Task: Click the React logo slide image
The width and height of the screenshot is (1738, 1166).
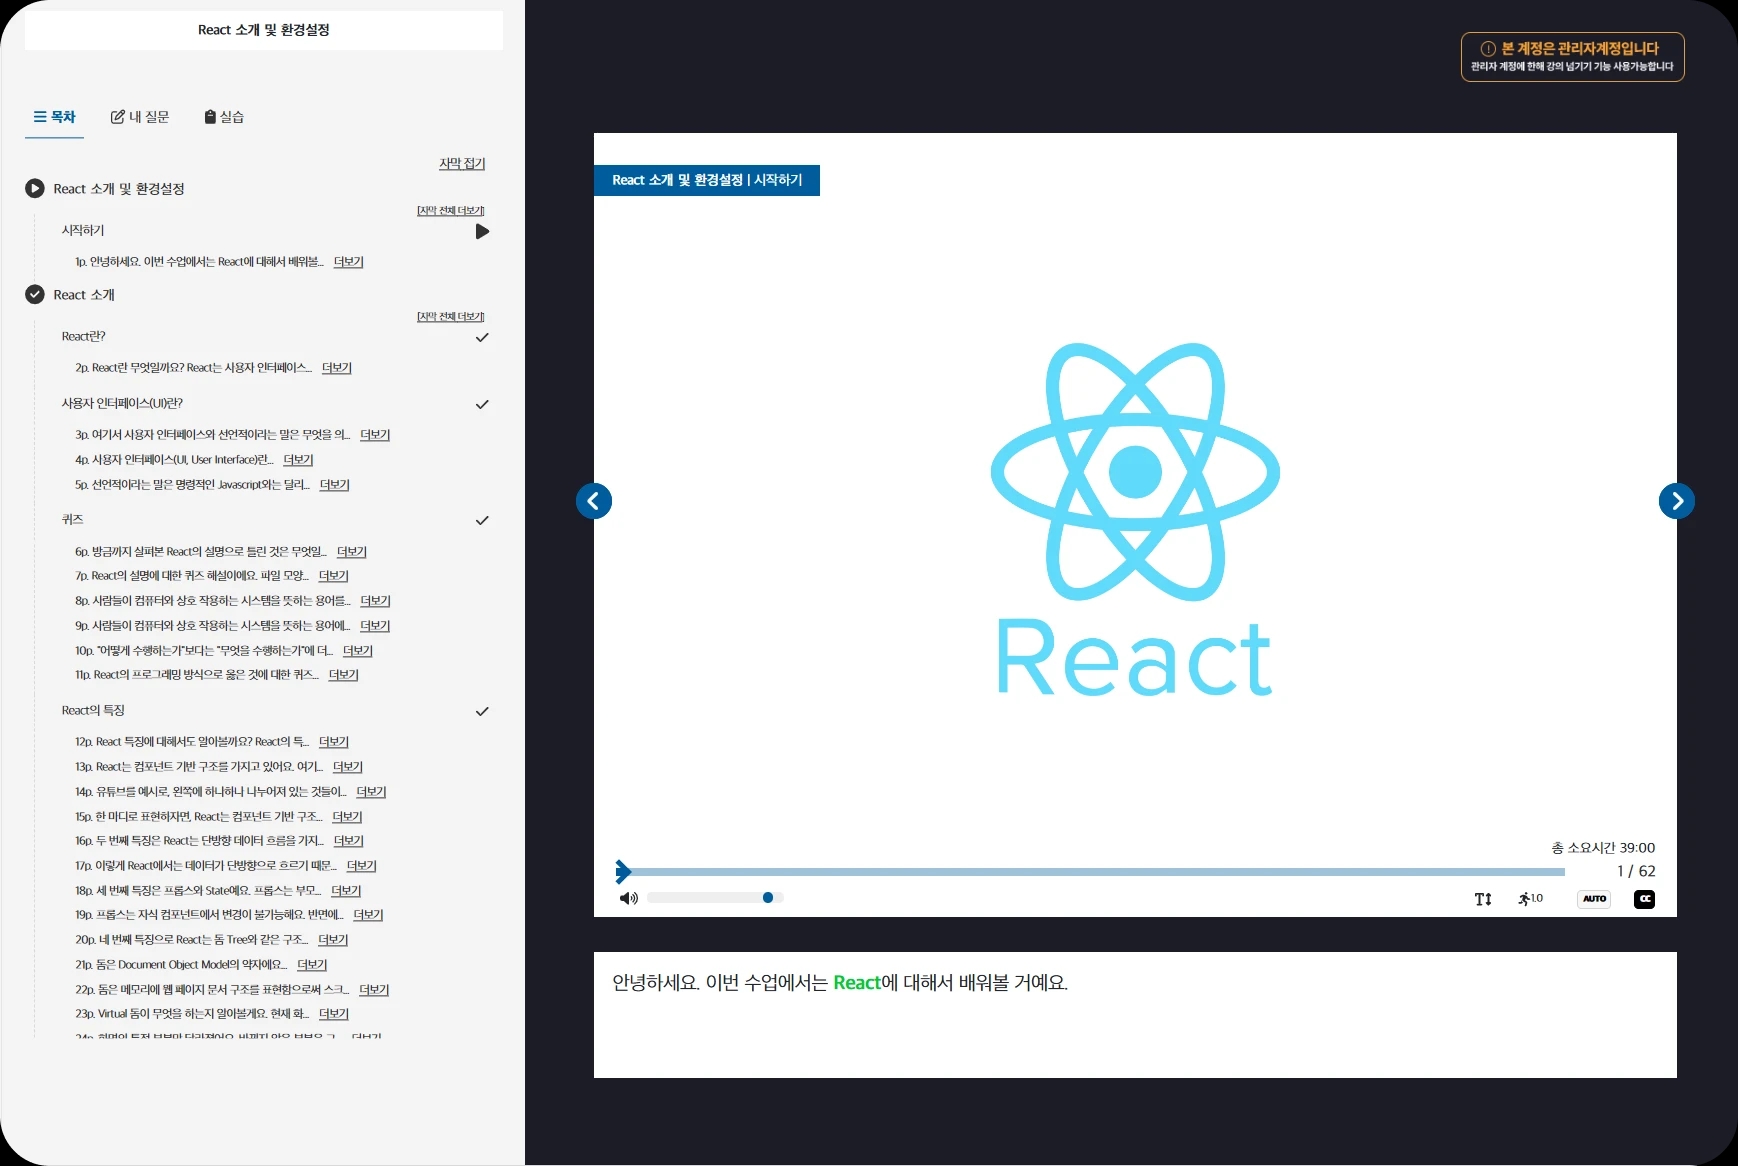Action: point(1135,518)
